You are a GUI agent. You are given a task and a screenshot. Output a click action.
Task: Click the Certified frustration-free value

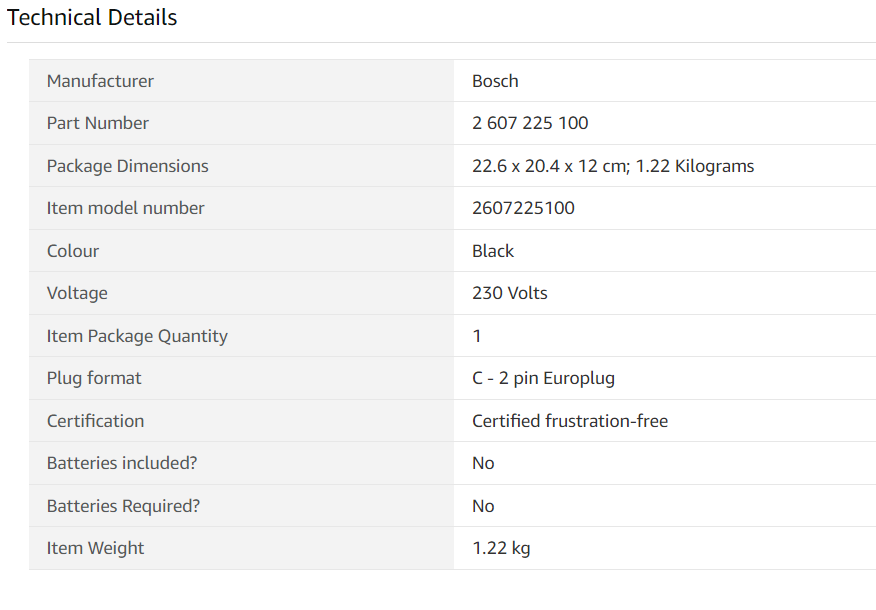pos(570,421)
